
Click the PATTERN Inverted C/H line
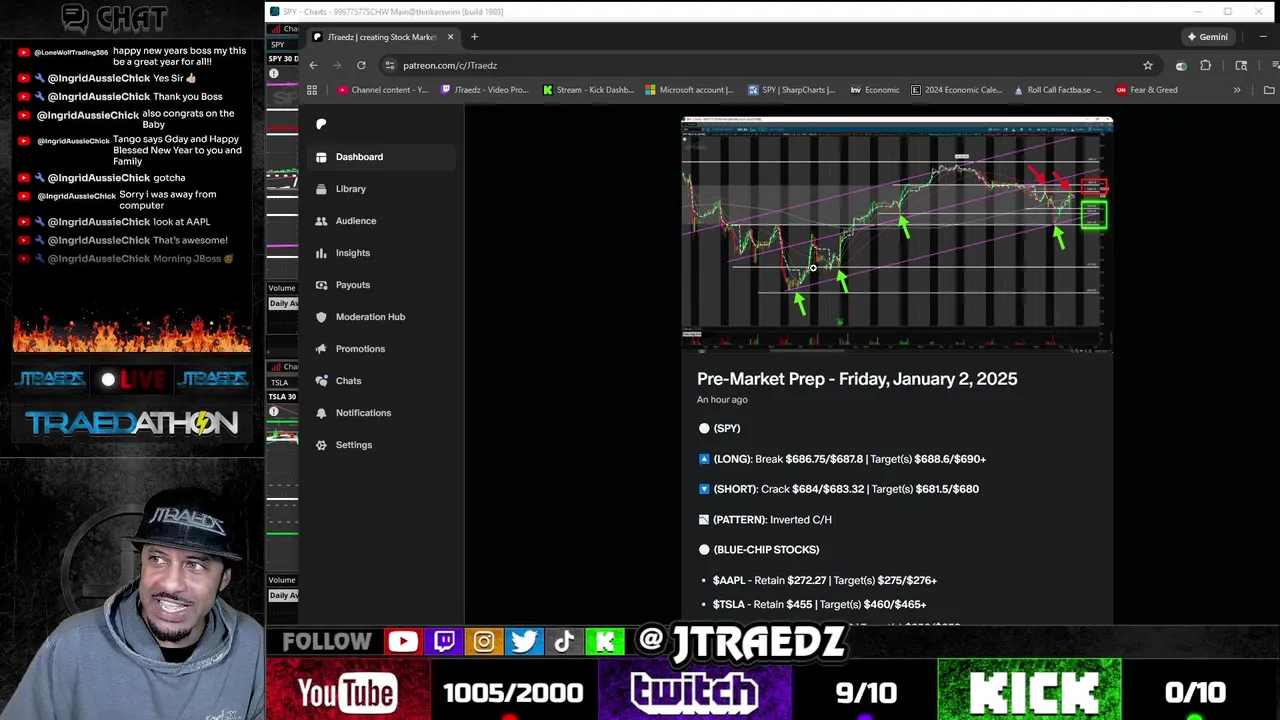pos(765,520)
